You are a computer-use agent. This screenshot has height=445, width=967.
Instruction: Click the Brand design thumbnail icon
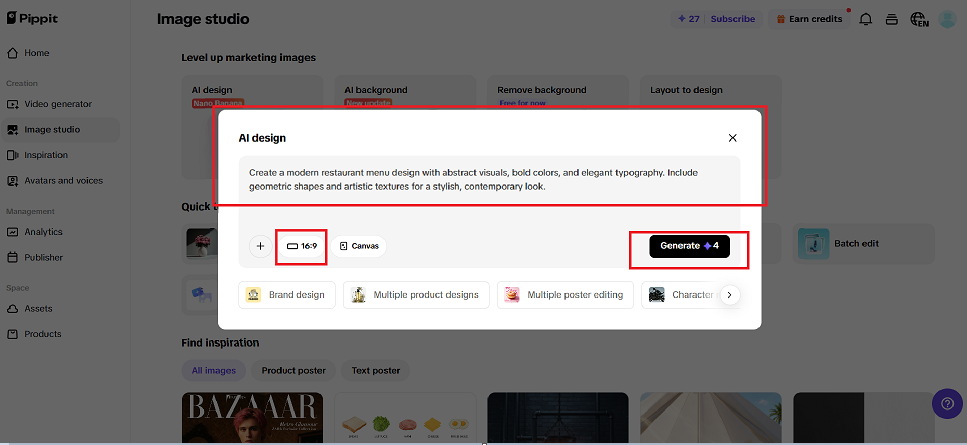[x=253, y=295]
